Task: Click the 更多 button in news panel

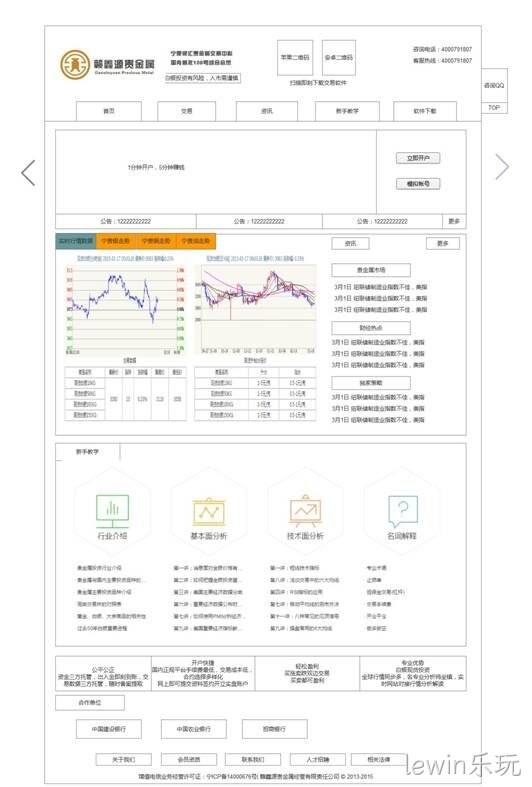Action: coord(443,243)
